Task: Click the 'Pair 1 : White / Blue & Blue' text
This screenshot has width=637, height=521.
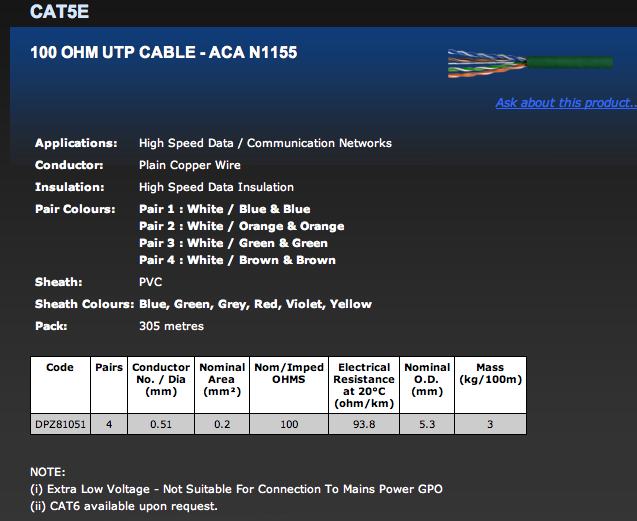Action: [224, 209]
